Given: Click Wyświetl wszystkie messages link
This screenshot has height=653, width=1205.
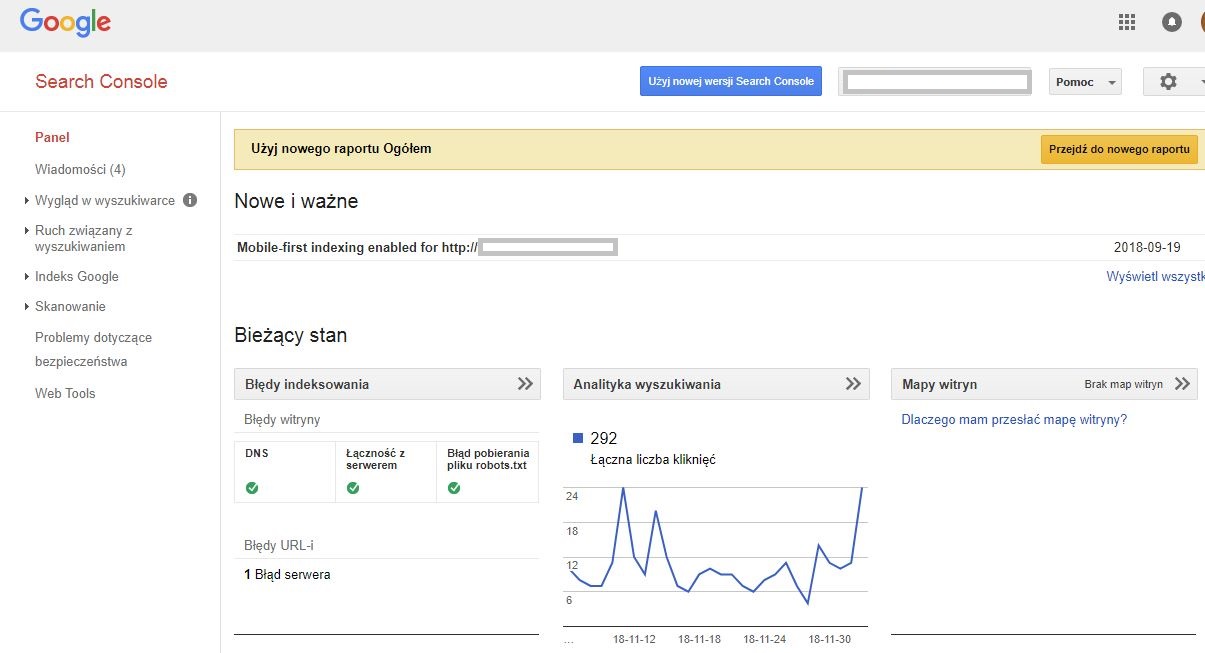Looking at the screenshot, I should (1155, 276).
